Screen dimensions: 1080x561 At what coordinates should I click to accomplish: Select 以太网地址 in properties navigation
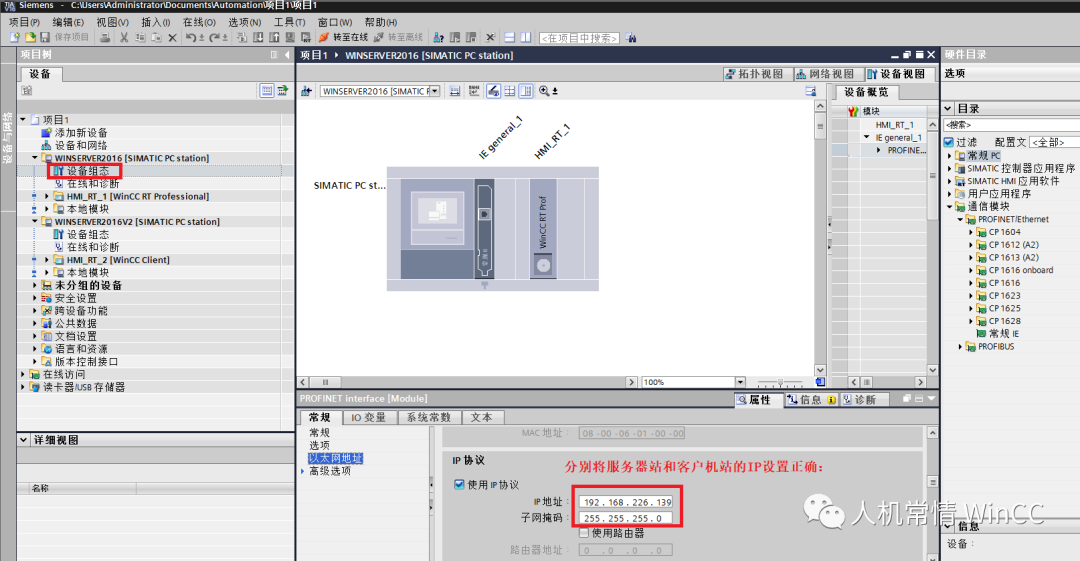pos(335,458)
